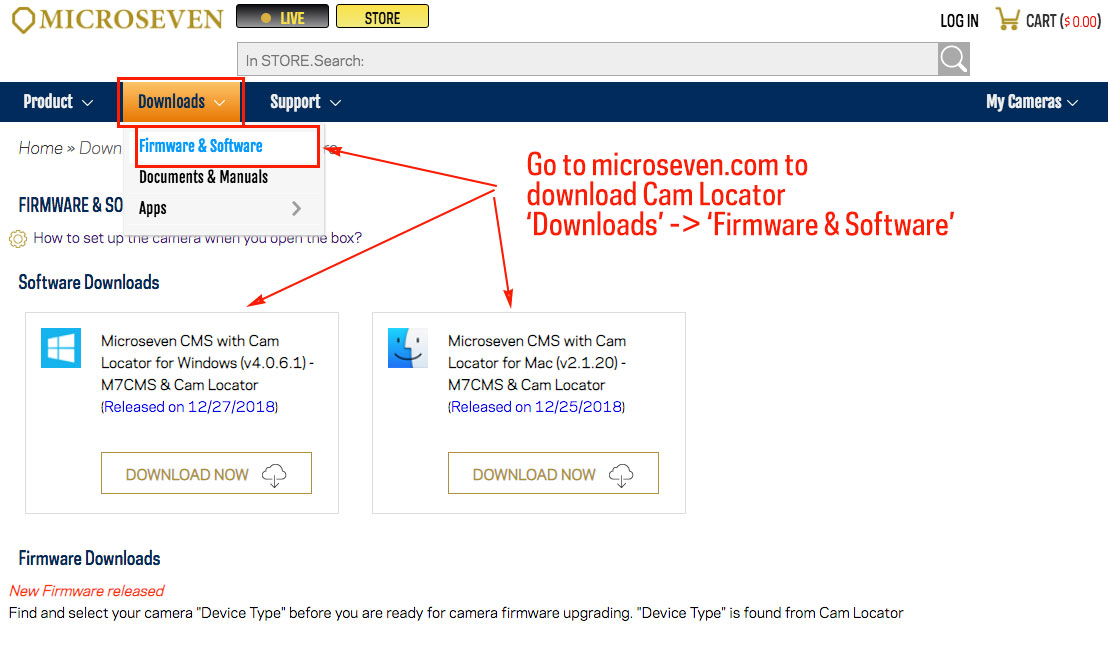Screen dimensions: 1108x656
Task: Click the Windows logo icon
Action: [x=61, y=348]
